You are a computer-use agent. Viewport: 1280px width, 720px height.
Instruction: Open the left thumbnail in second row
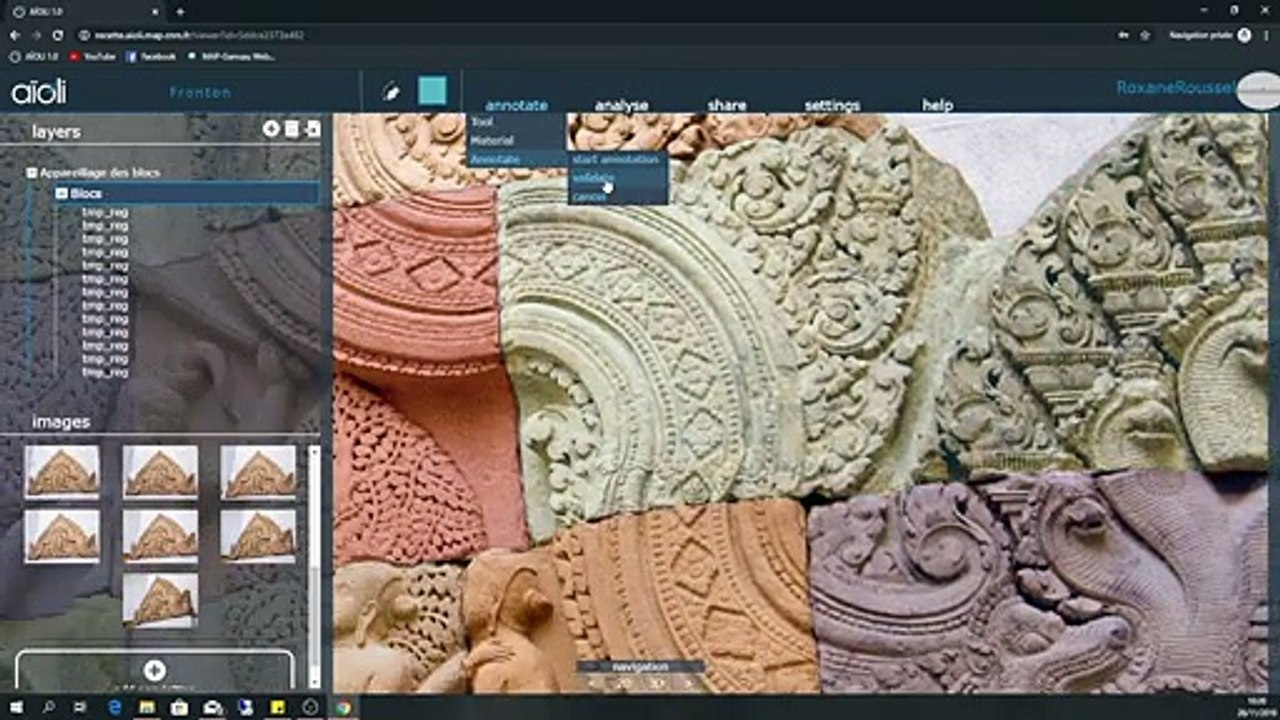tap(62, 536)
